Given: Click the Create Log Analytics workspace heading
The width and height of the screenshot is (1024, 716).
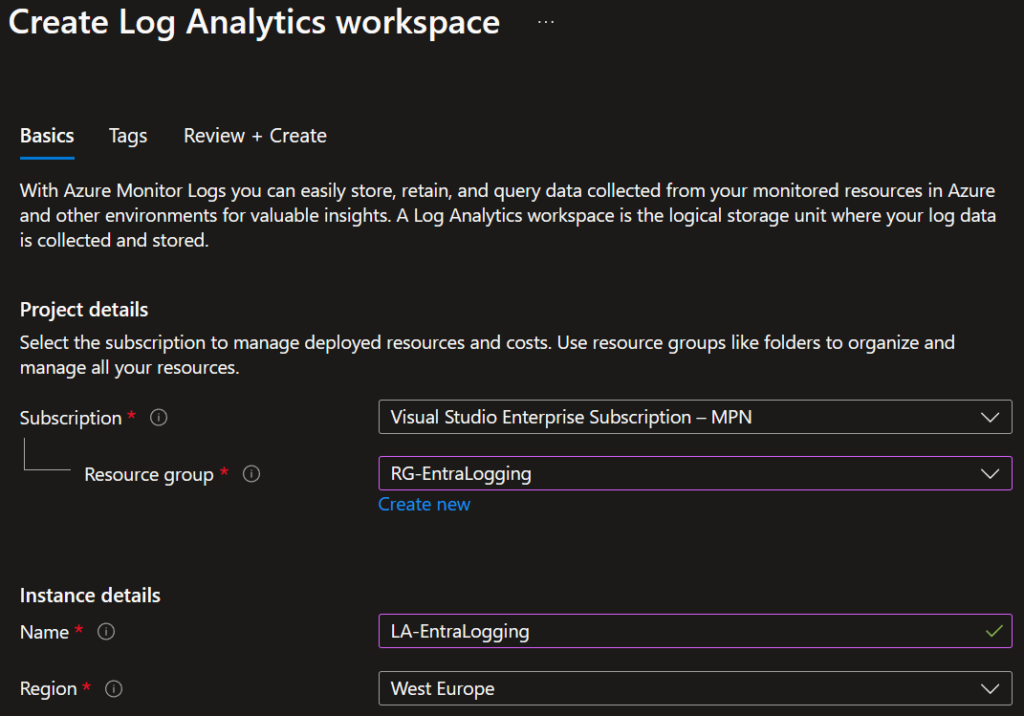Looking at the screenshot, I should click(x=254, y=22).
